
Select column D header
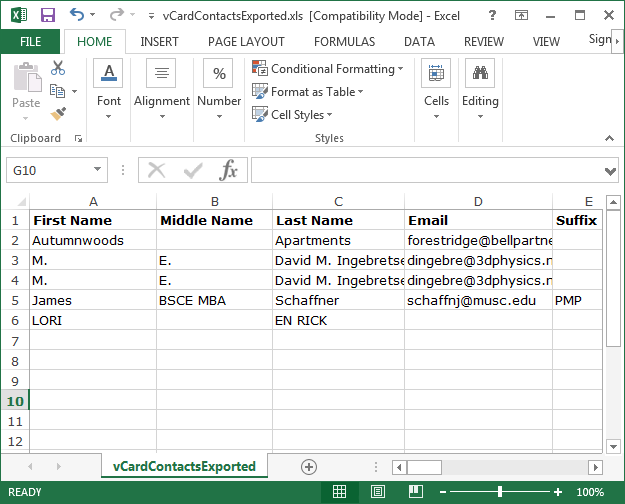click(478, 201)
